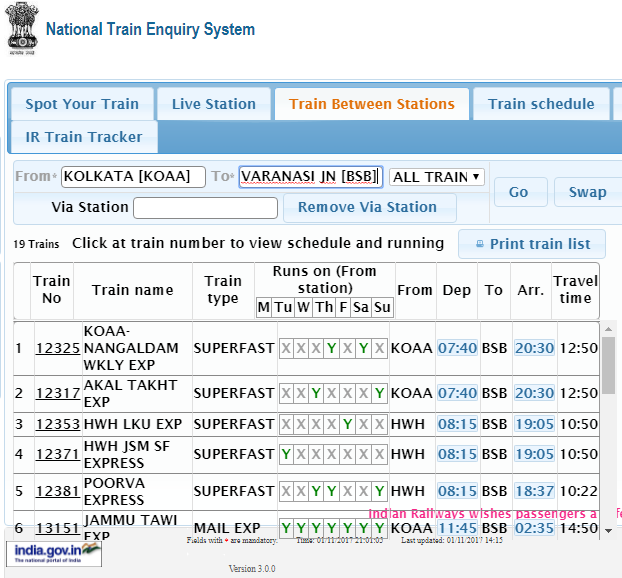The height and width of the screenshot is (578, 622).
Task: Click arrival time 18:37 for POORVA EXPRESS
Action: [534, 492]
